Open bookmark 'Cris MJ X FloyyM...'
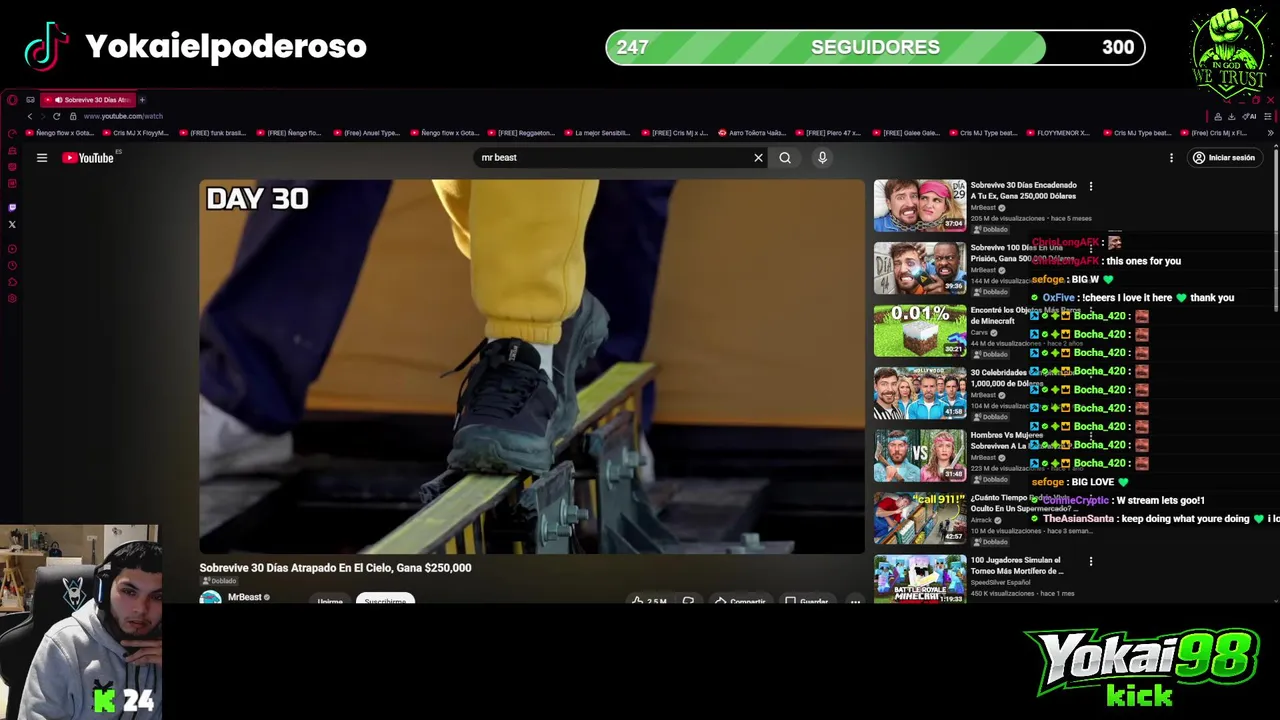Image resolution: width=1280 pixels, height=720 pixels. [135, 133]
